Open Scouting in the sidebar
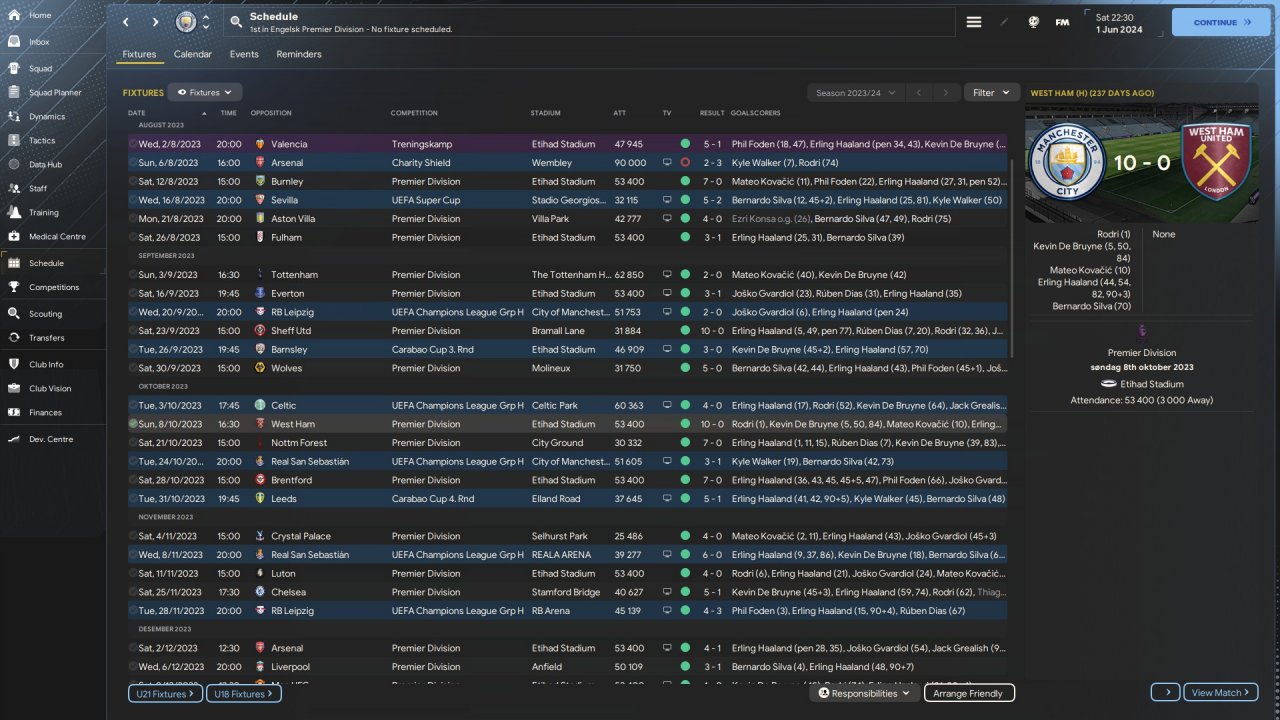The width and height of the screenshot is (1280, 720). click(46, 314)
